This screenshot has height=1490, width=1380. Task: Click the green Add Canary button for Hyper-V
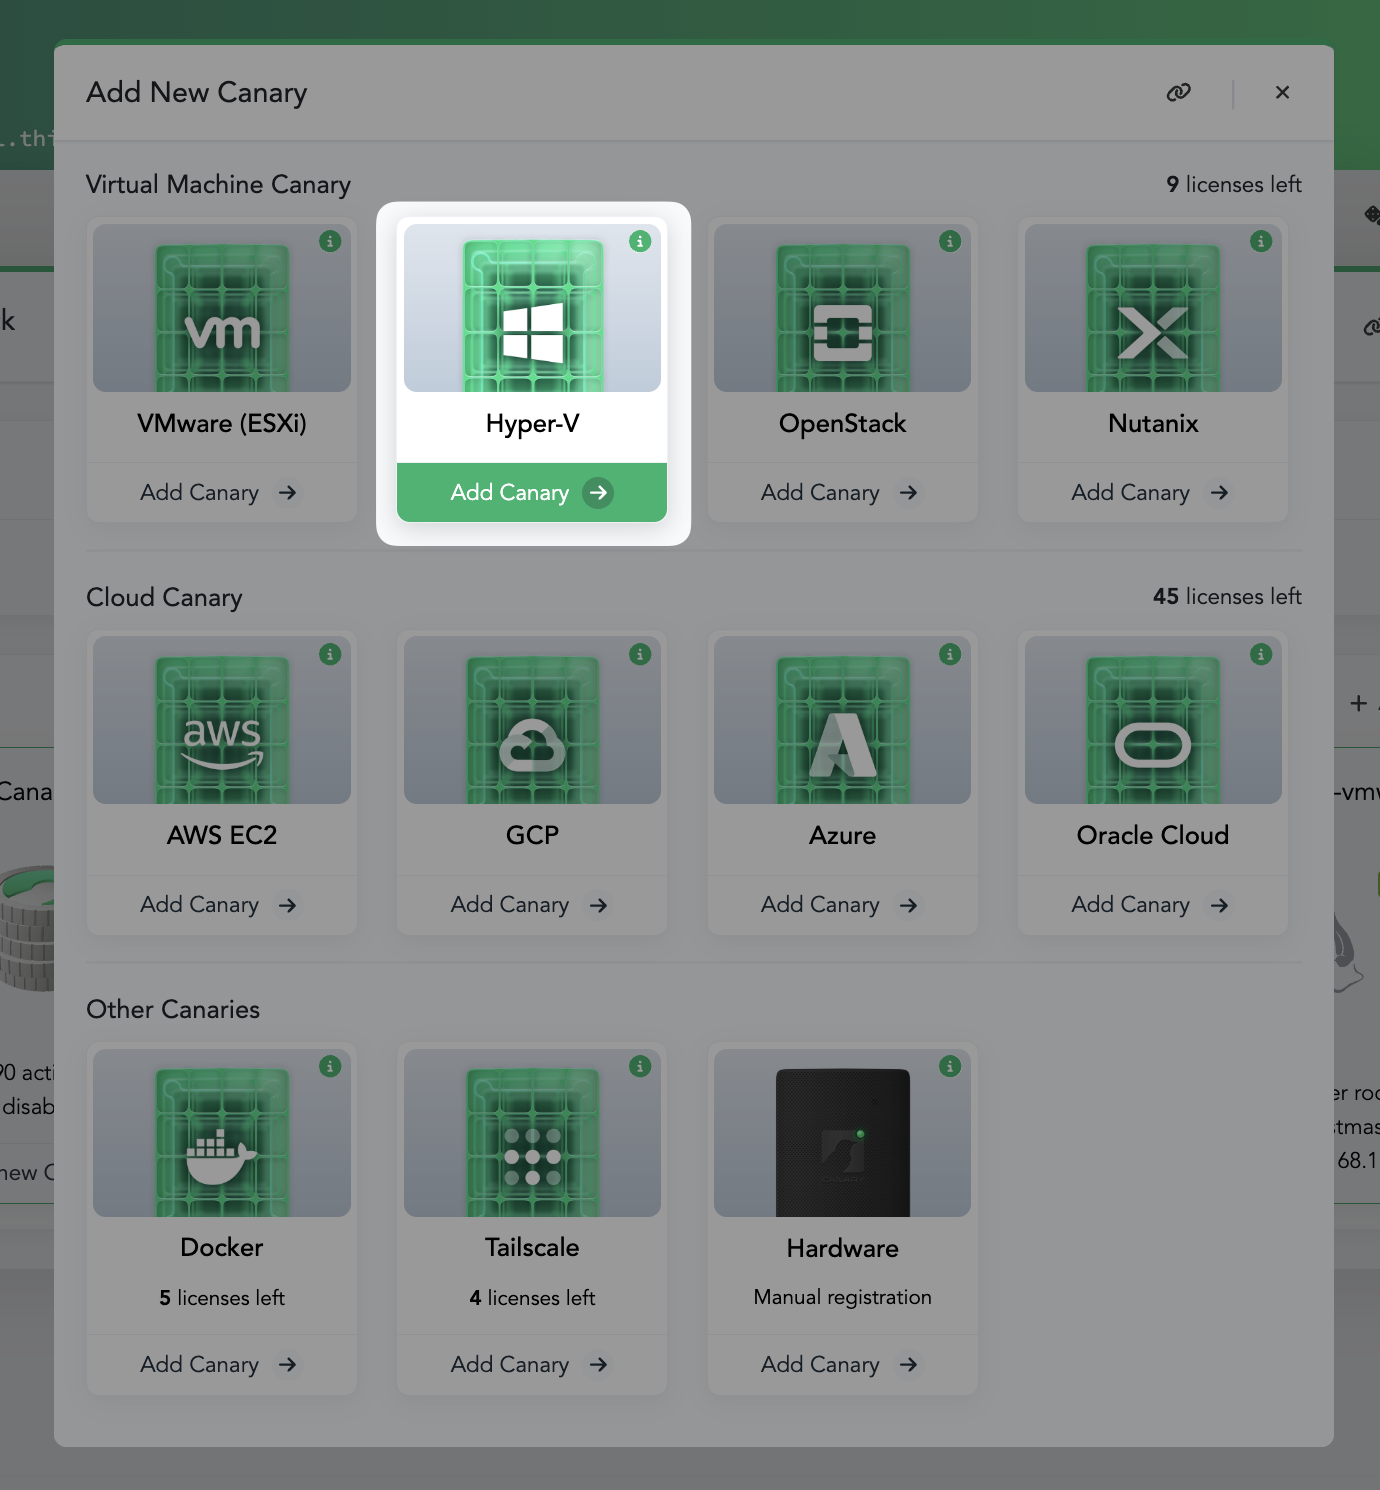(x=531, y=492)
